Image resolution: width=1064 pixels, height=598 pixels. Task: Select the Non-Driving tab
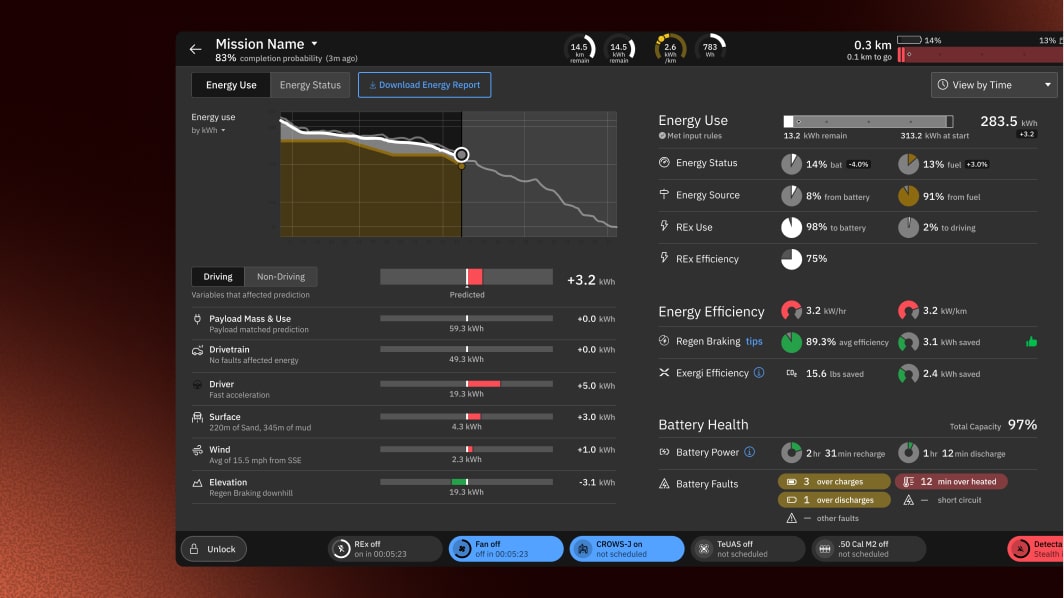(x=281, y=276)
